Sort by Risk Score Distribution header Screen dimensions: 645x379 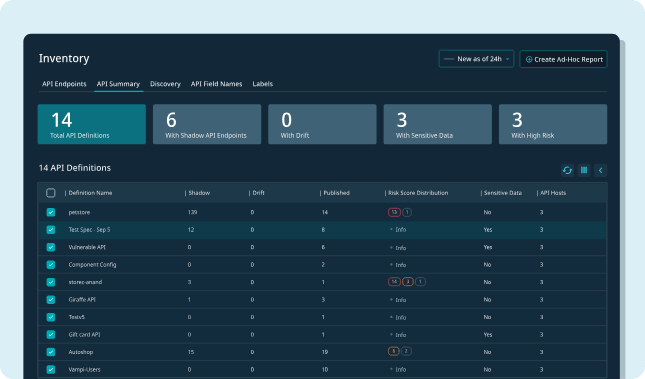click(418, 193)
